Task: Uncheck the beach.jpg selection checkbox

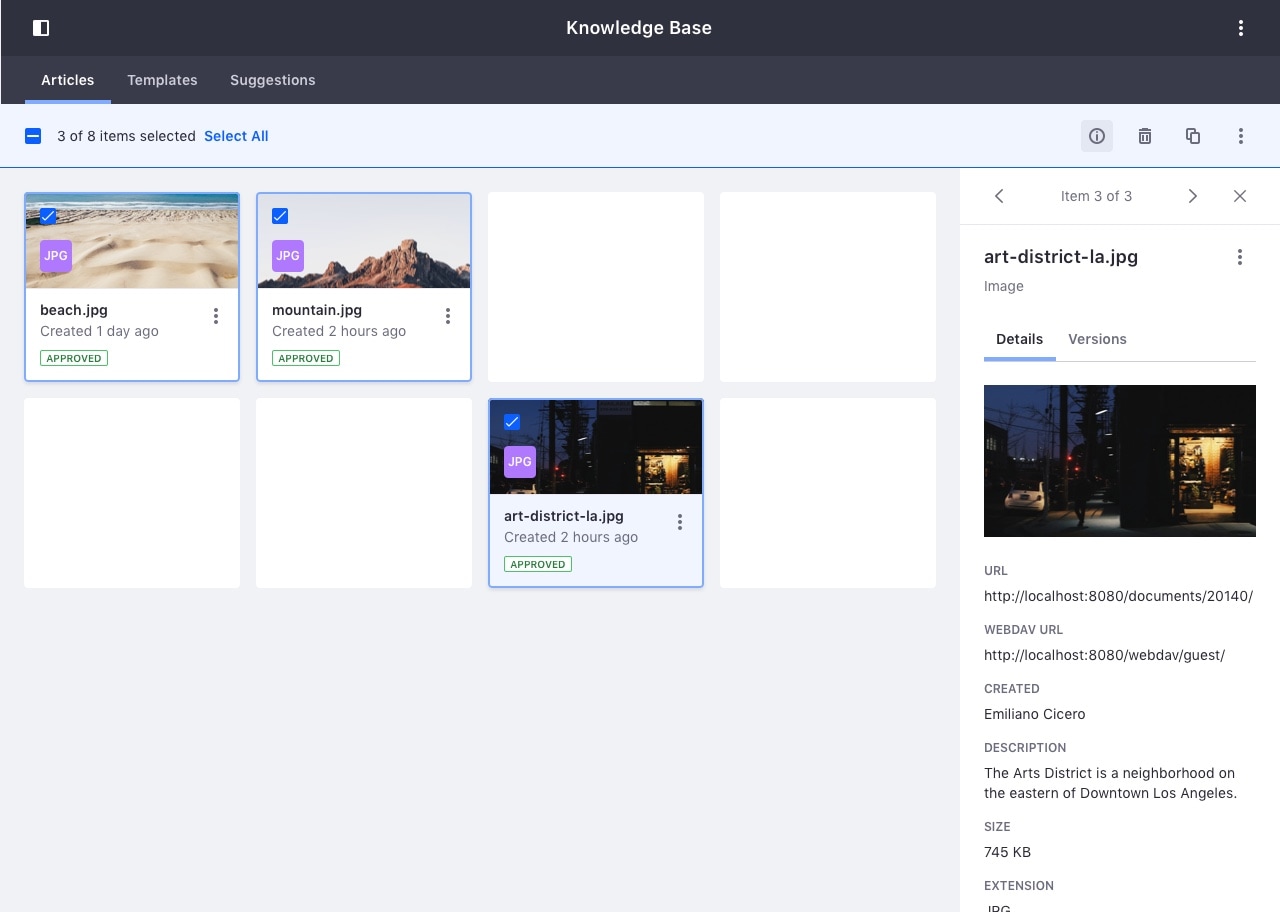Action: coord(48,216)
